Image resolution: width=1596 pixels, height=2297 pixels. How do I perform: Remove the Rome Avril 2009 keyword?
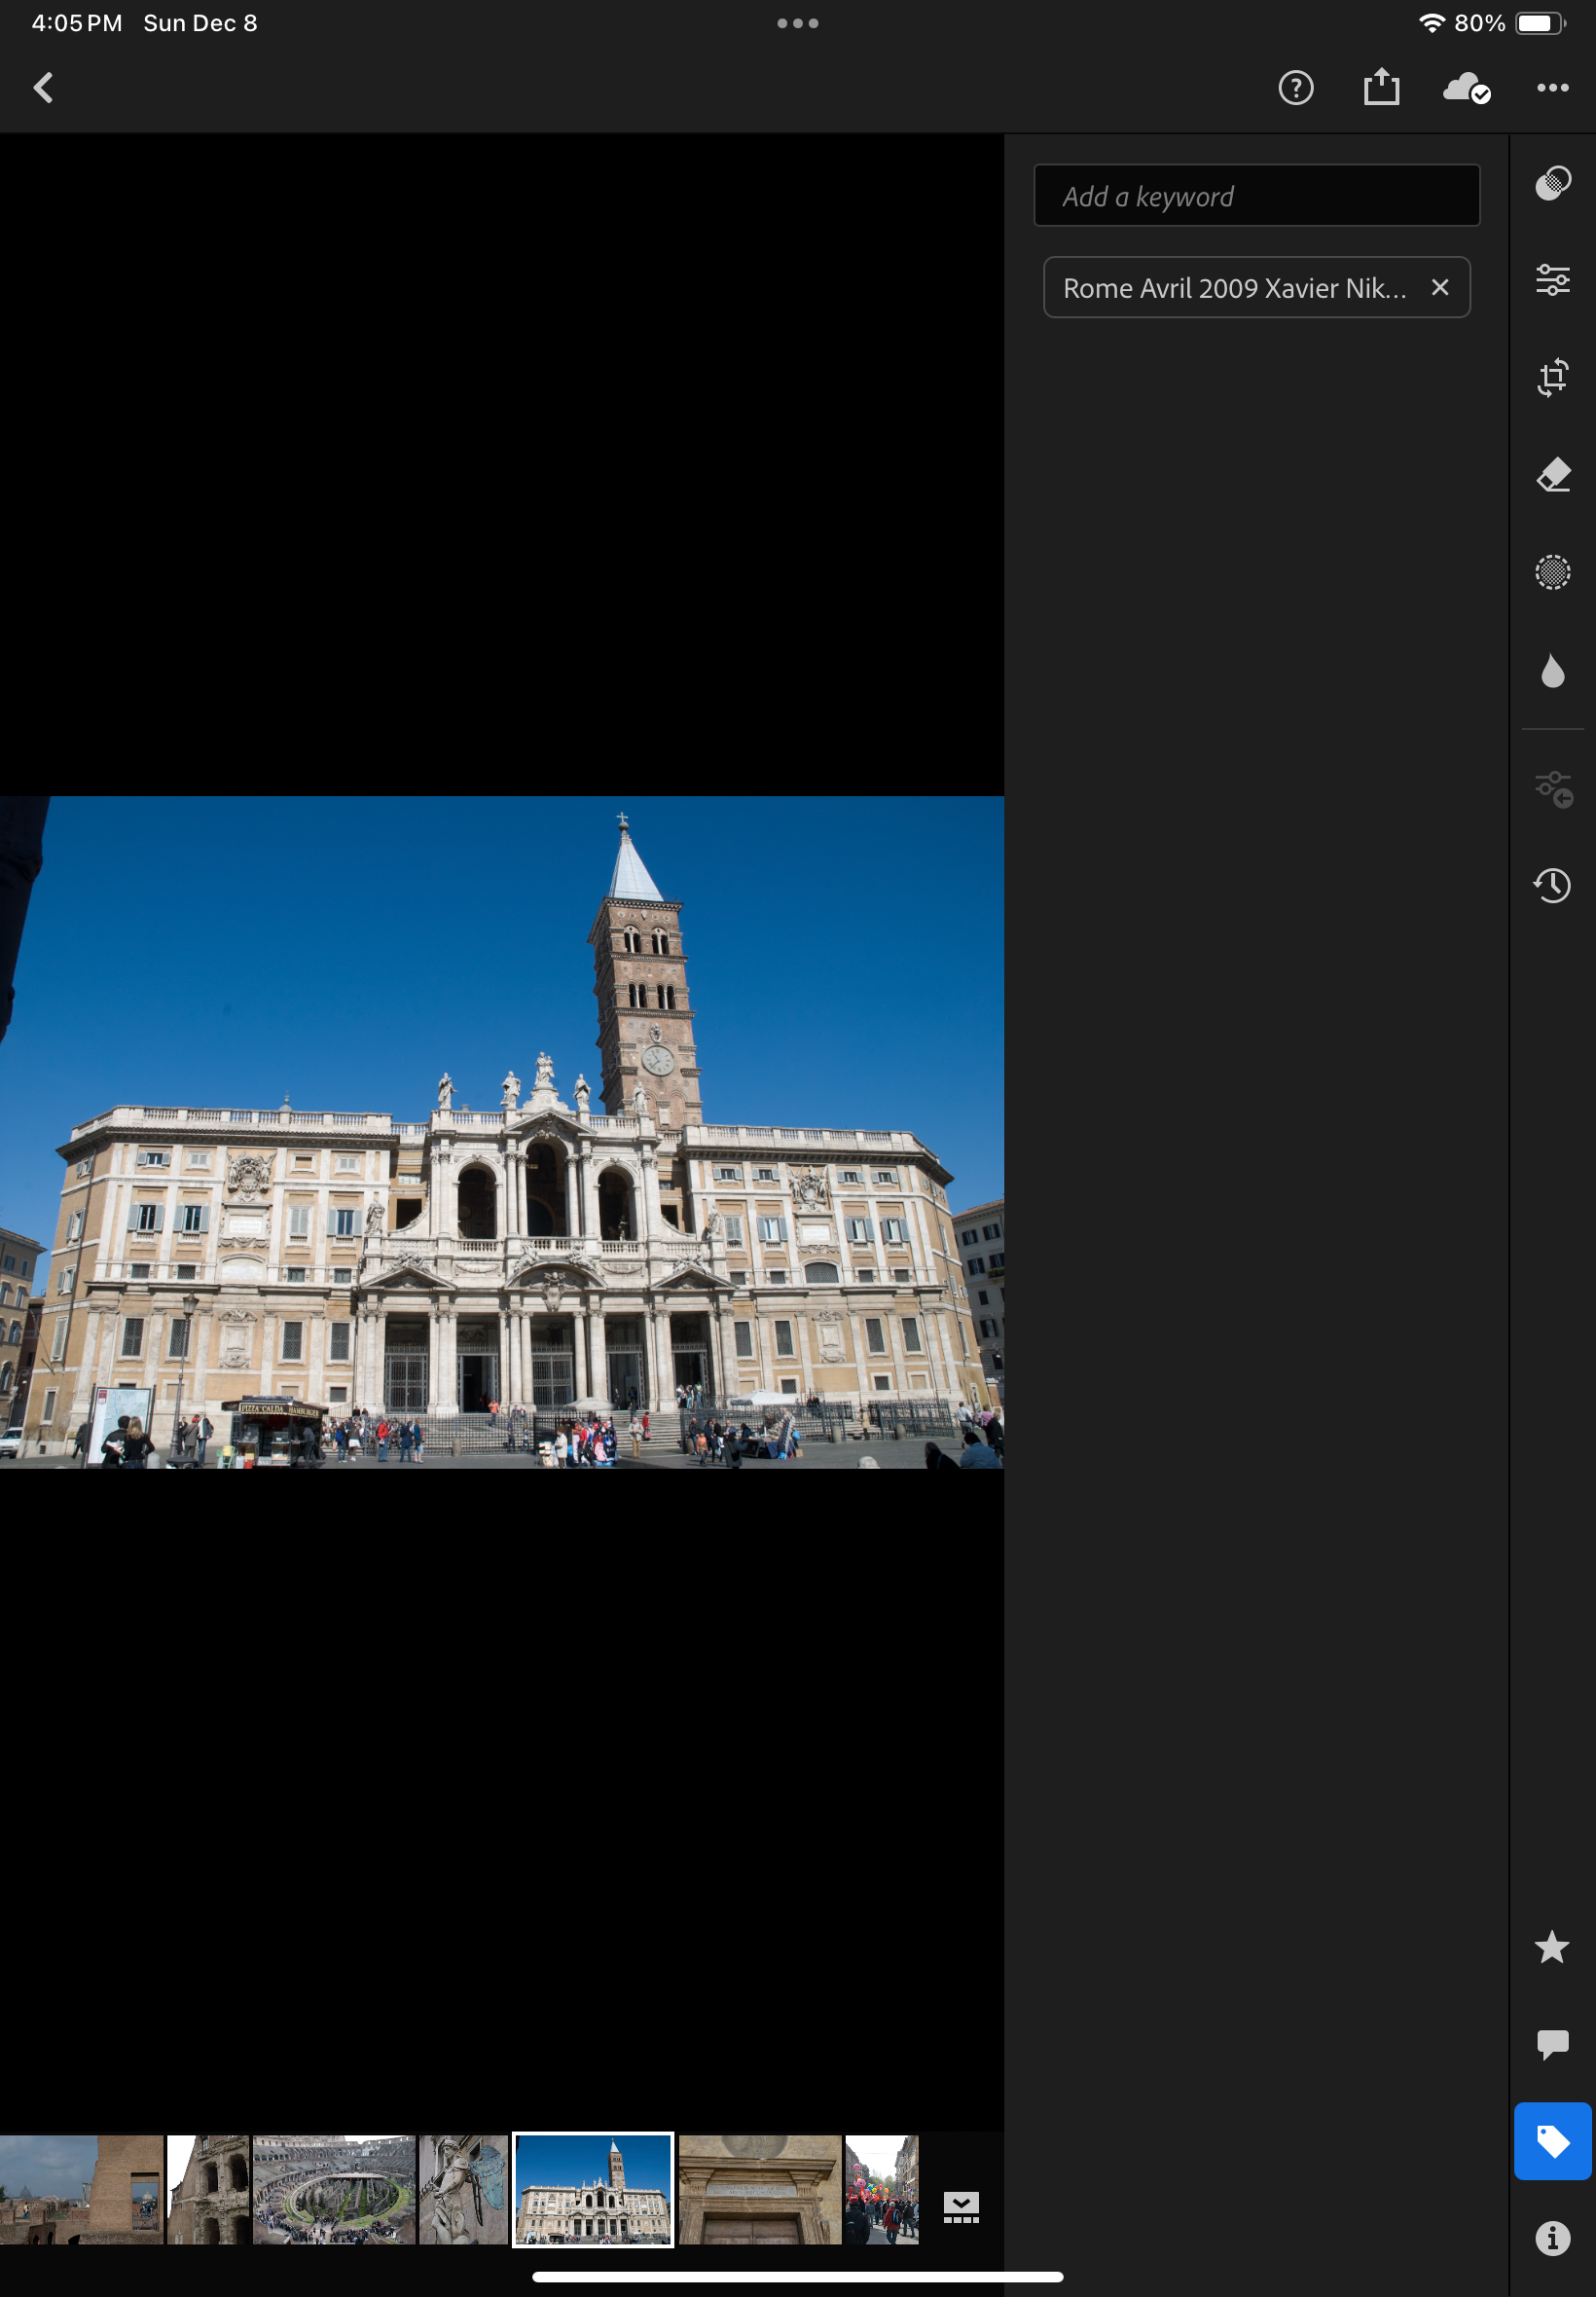1439,288
